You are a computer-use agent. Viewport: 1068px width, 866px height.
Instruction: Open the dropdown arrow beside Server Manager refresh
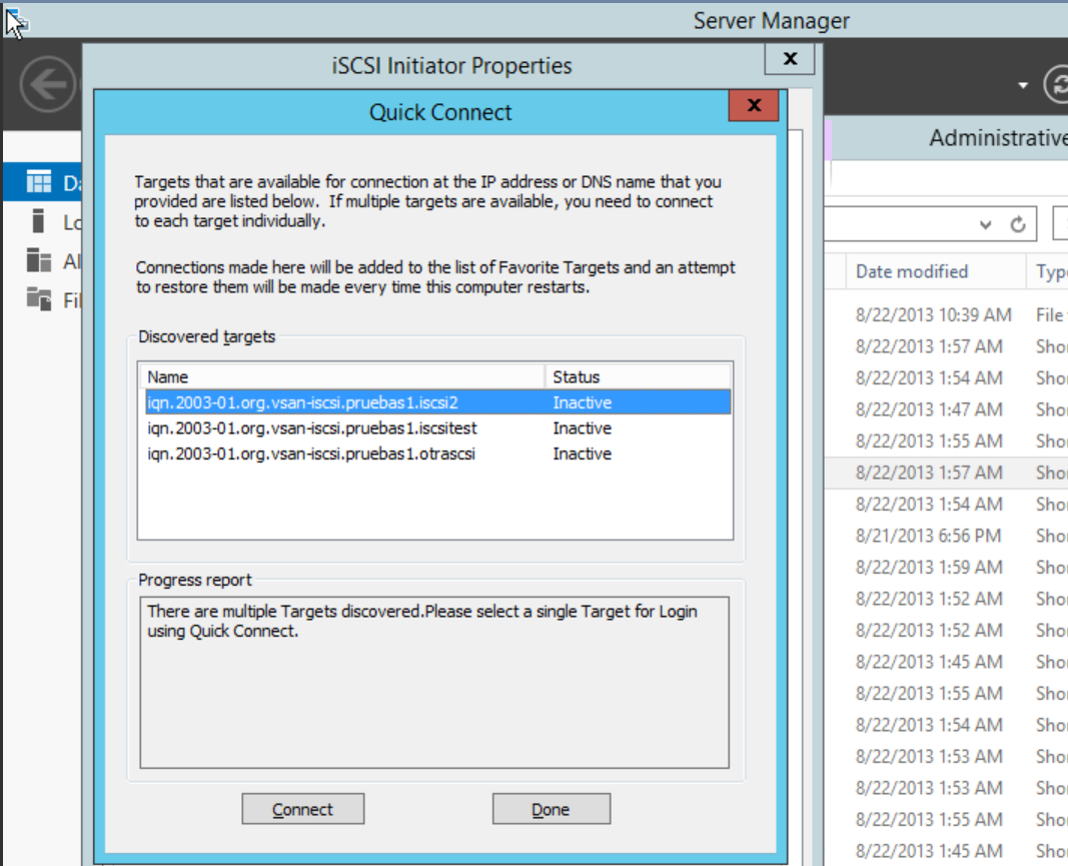tap(1023, 86)
